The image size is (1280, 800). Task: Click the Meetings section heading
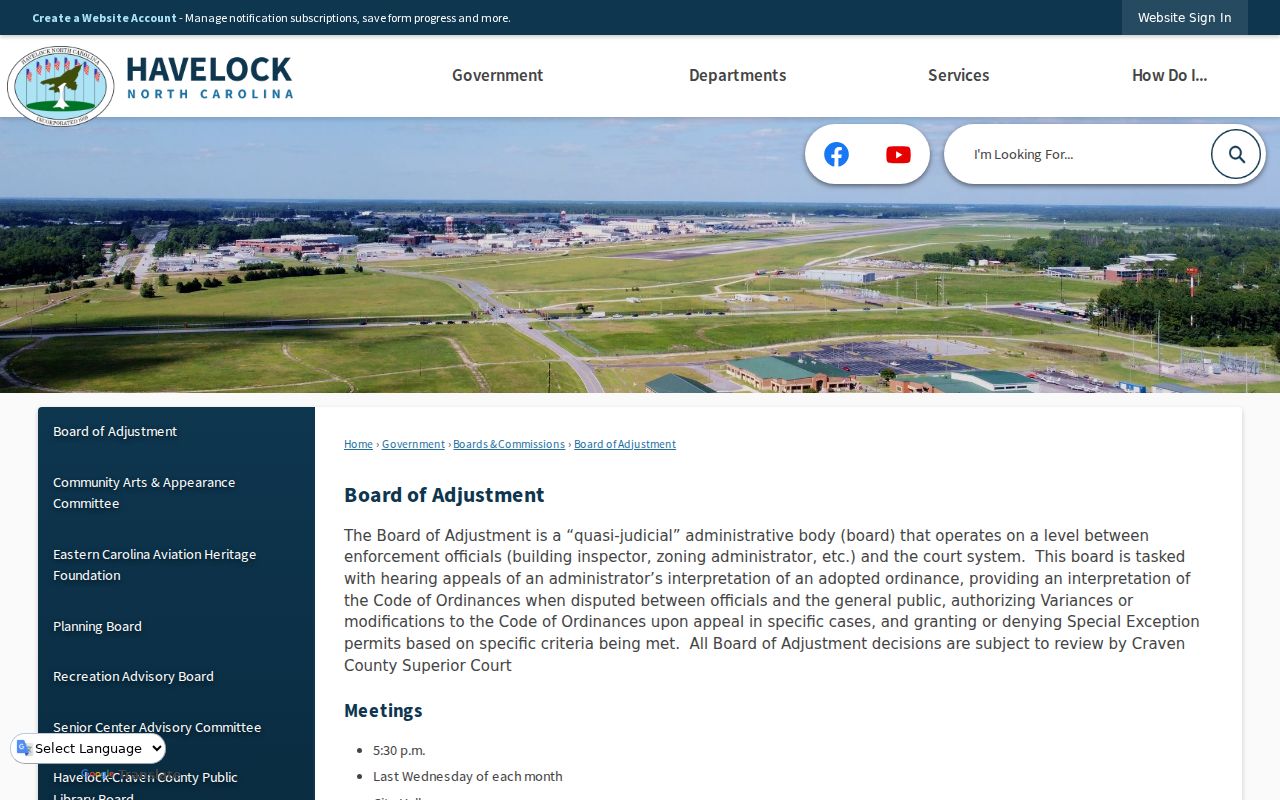coord(383,711)
